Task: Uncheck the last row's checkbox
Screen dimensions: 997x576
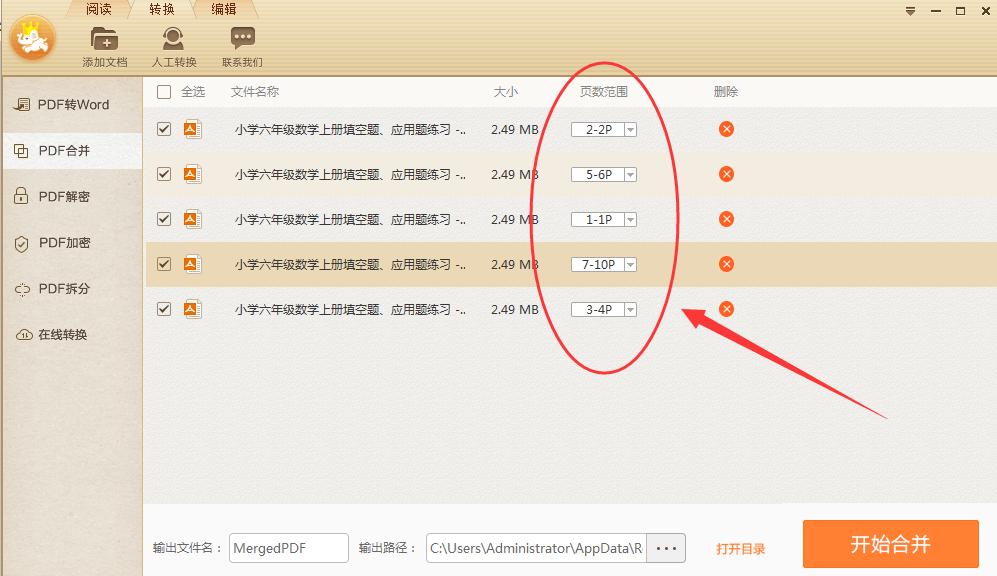Action: 163,309
